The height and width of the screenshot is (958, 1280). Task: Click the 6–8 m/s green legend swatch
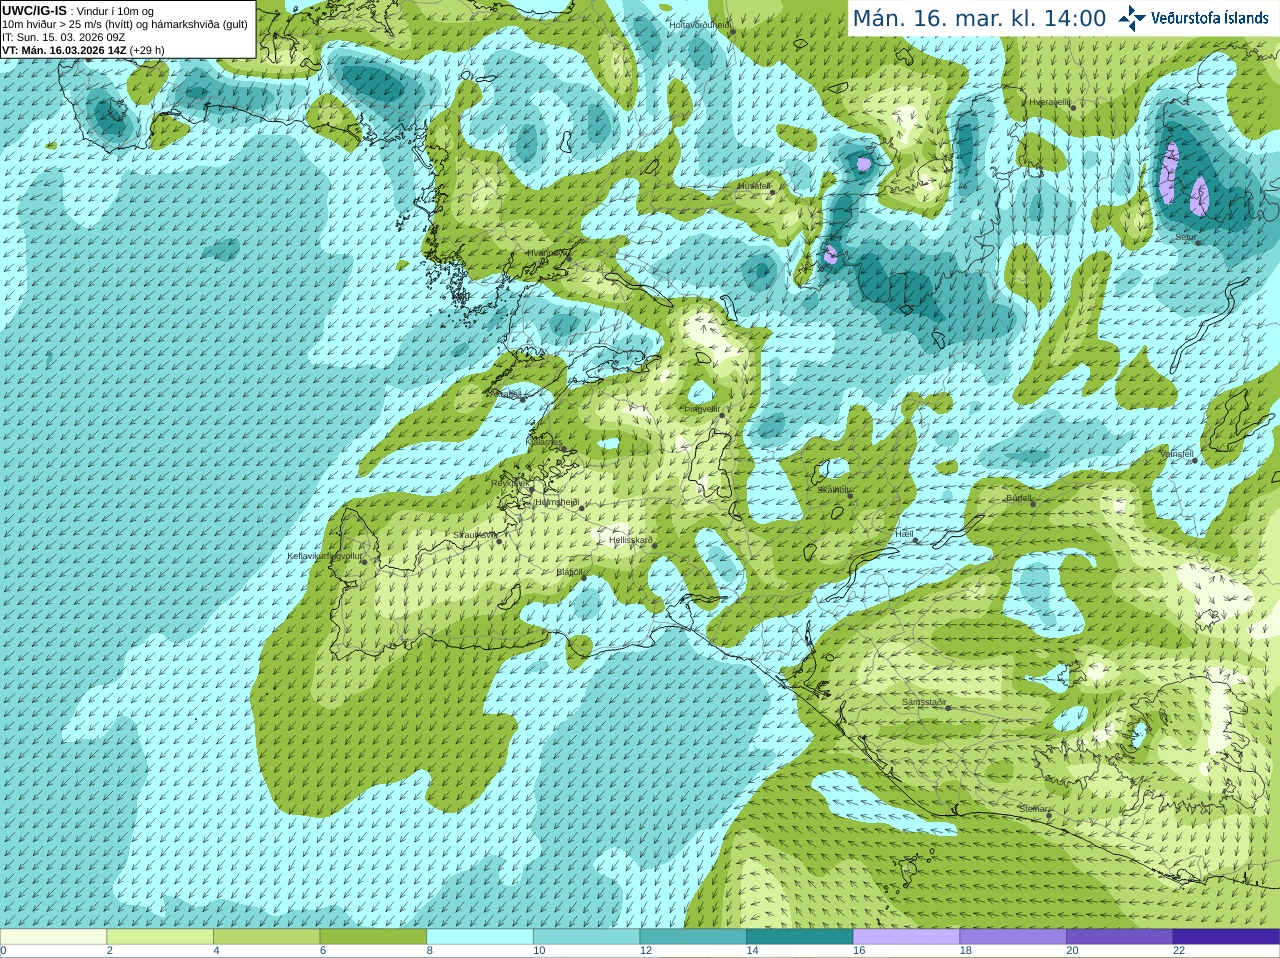(373, 937)
